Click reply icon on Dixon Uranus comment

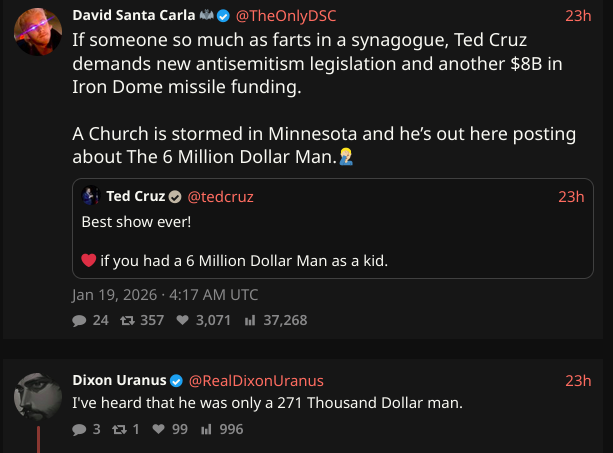click(80, 429)
